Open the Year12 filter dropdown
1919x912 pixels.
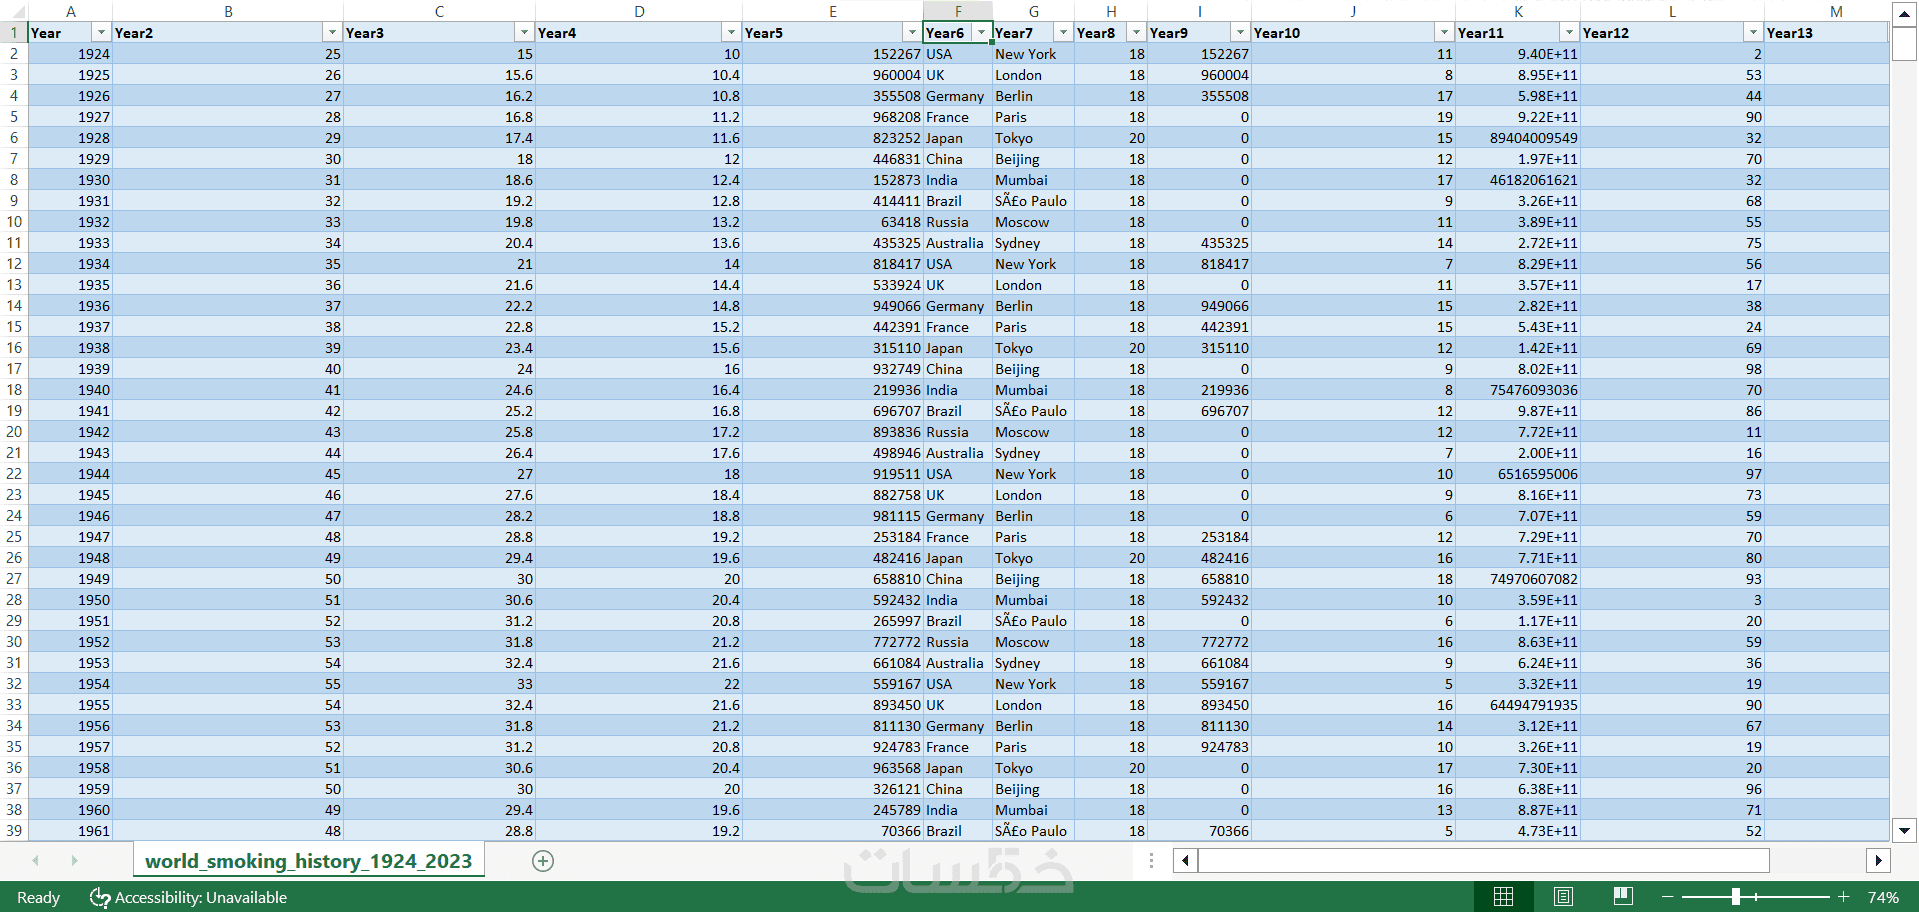(1753, 33)
